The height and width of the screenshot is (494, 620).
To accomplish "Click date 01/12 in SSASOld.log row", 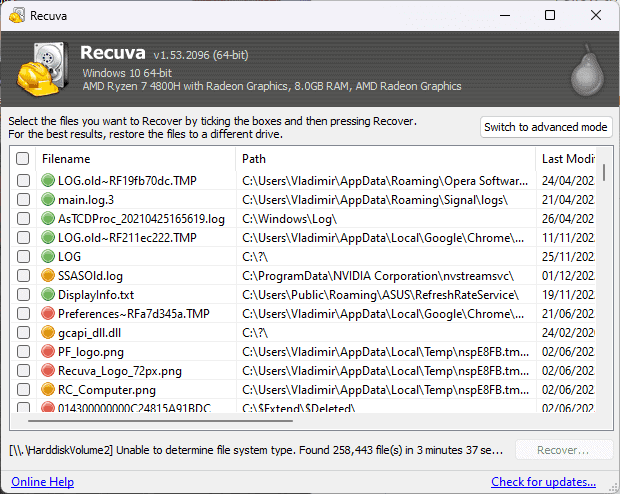I will (568, 276).
